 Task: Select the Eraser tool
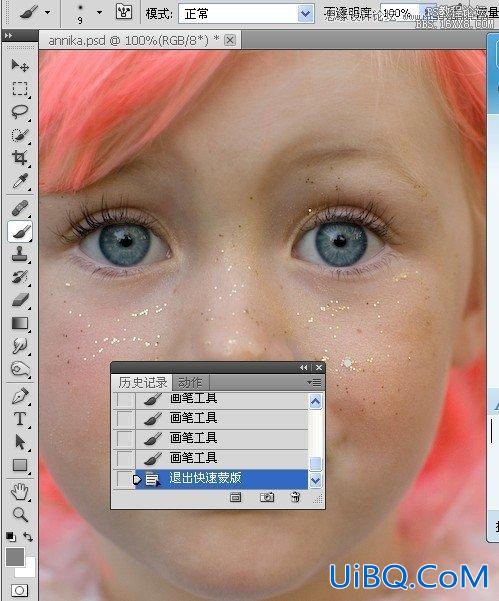tap(20, 300)
